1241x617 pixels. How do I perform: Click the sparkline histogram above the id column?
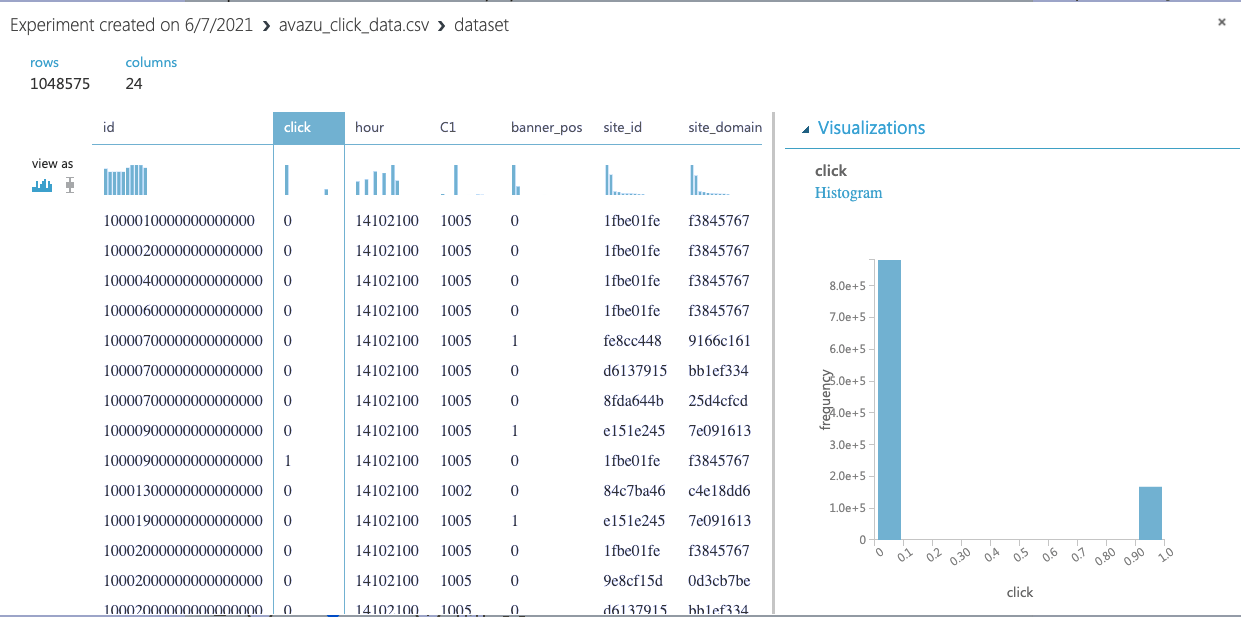point(126,180)
